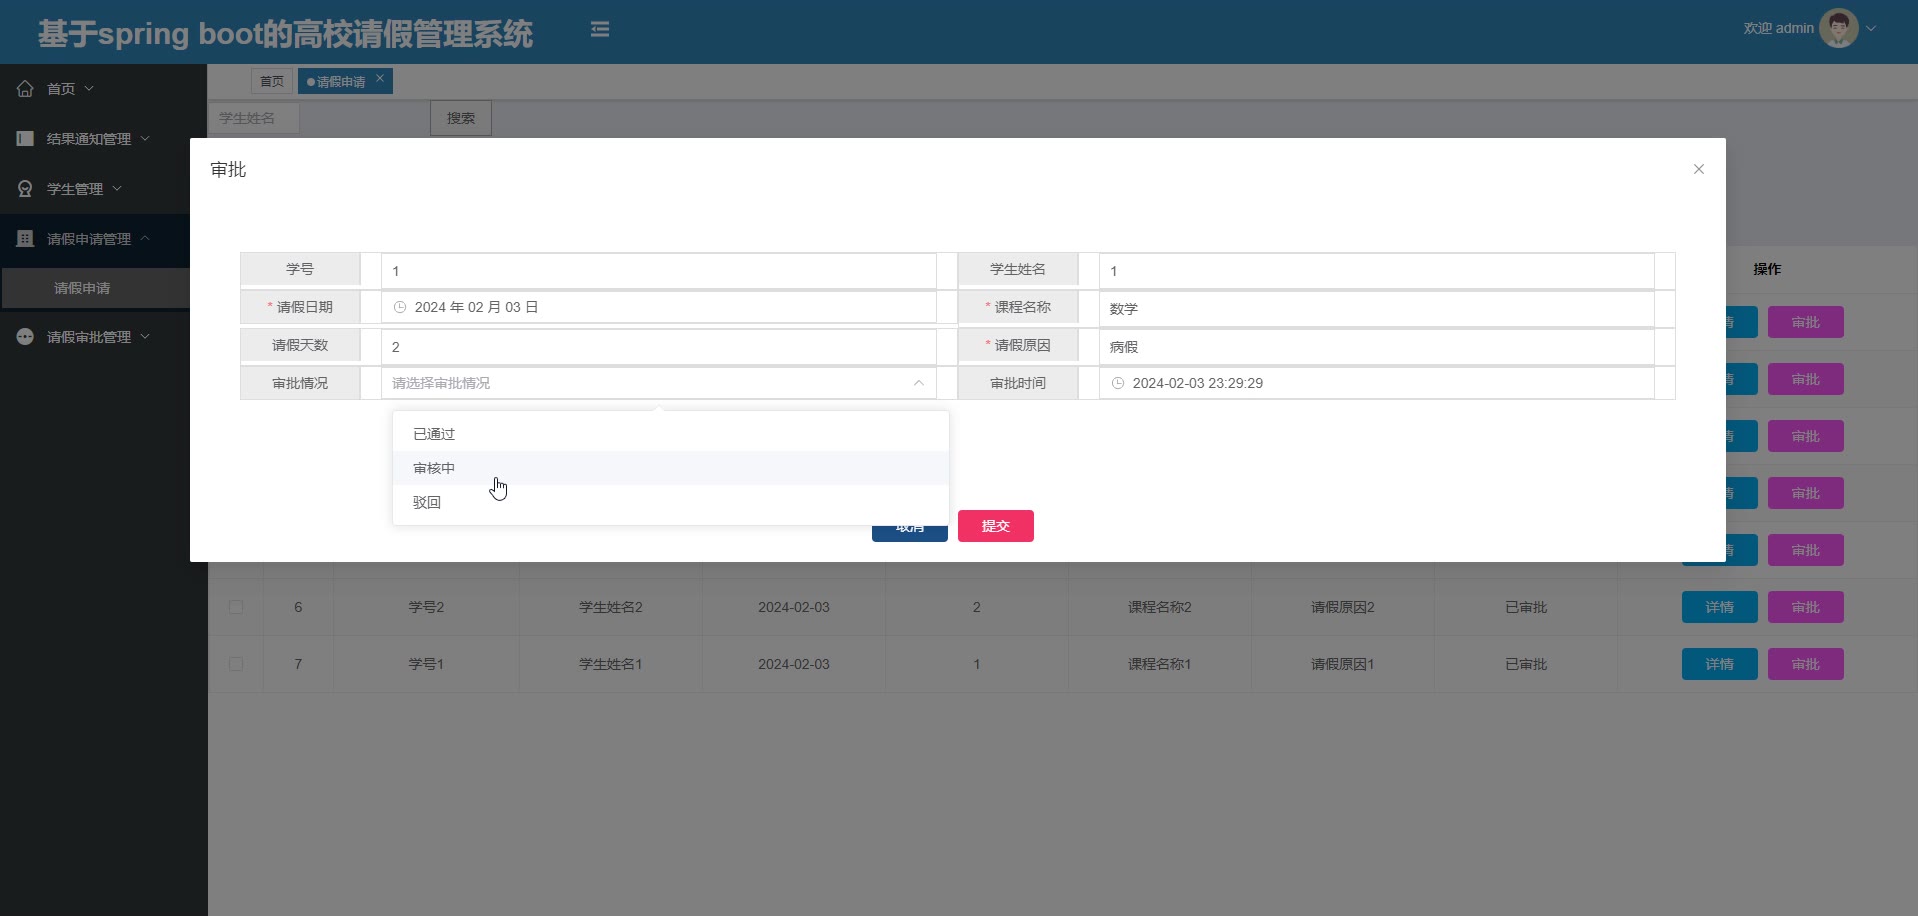Click 审批 for row 学号1

click(1805, 664)
